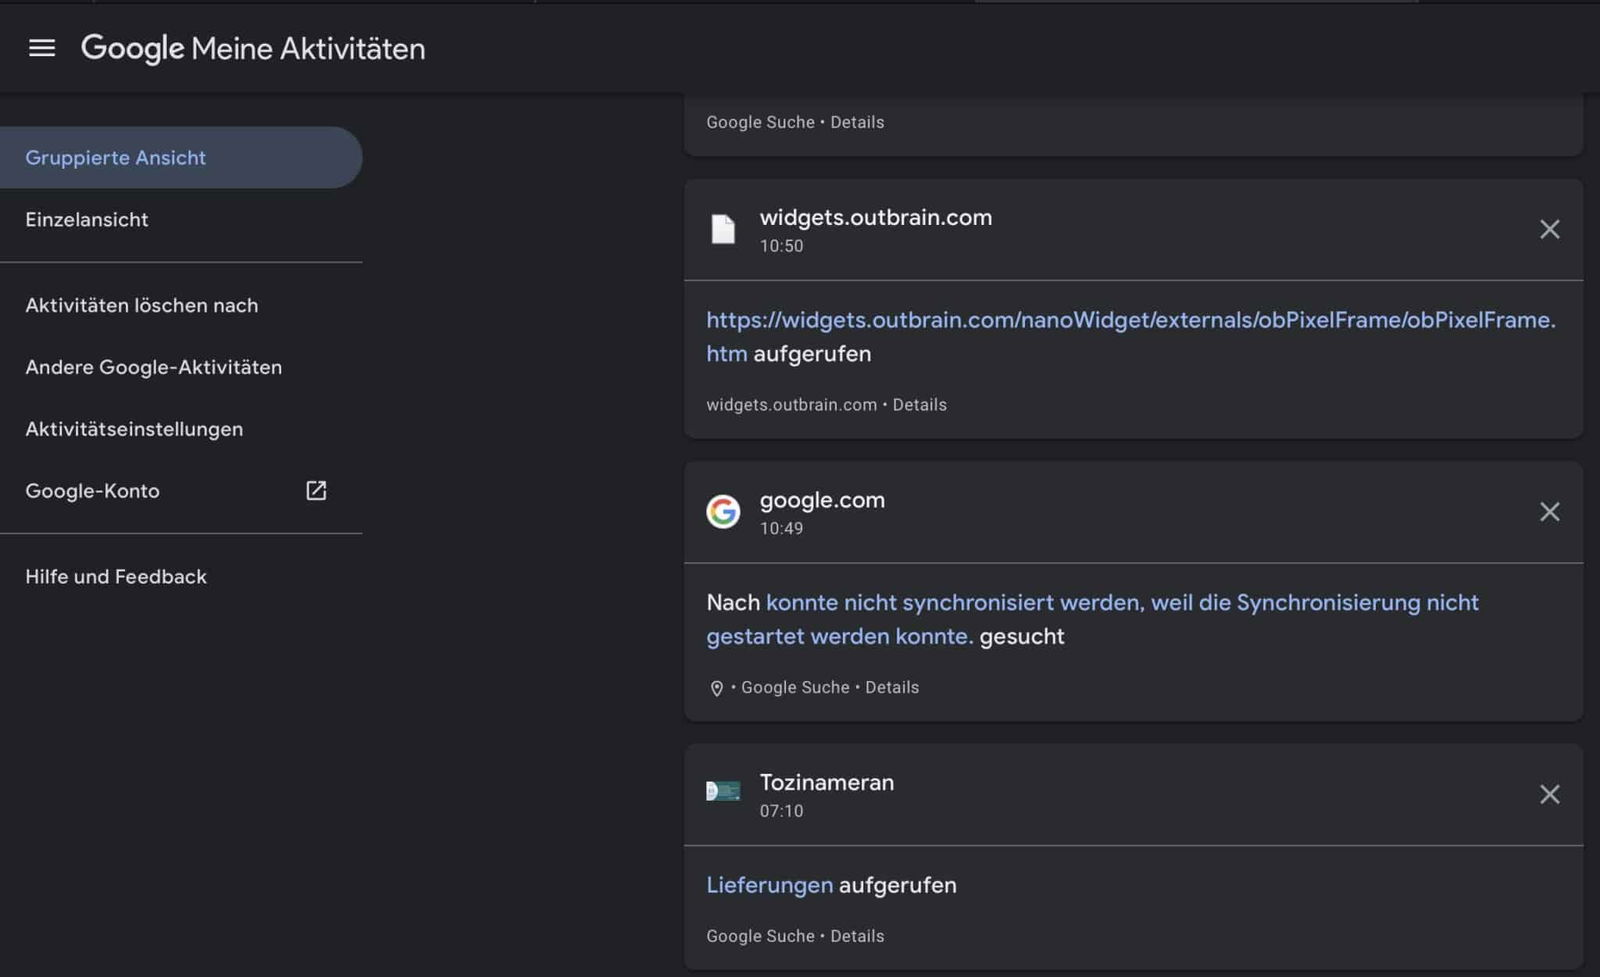Click the 07:10 timestamp
1600x977 pixels.
coord(781,811)
